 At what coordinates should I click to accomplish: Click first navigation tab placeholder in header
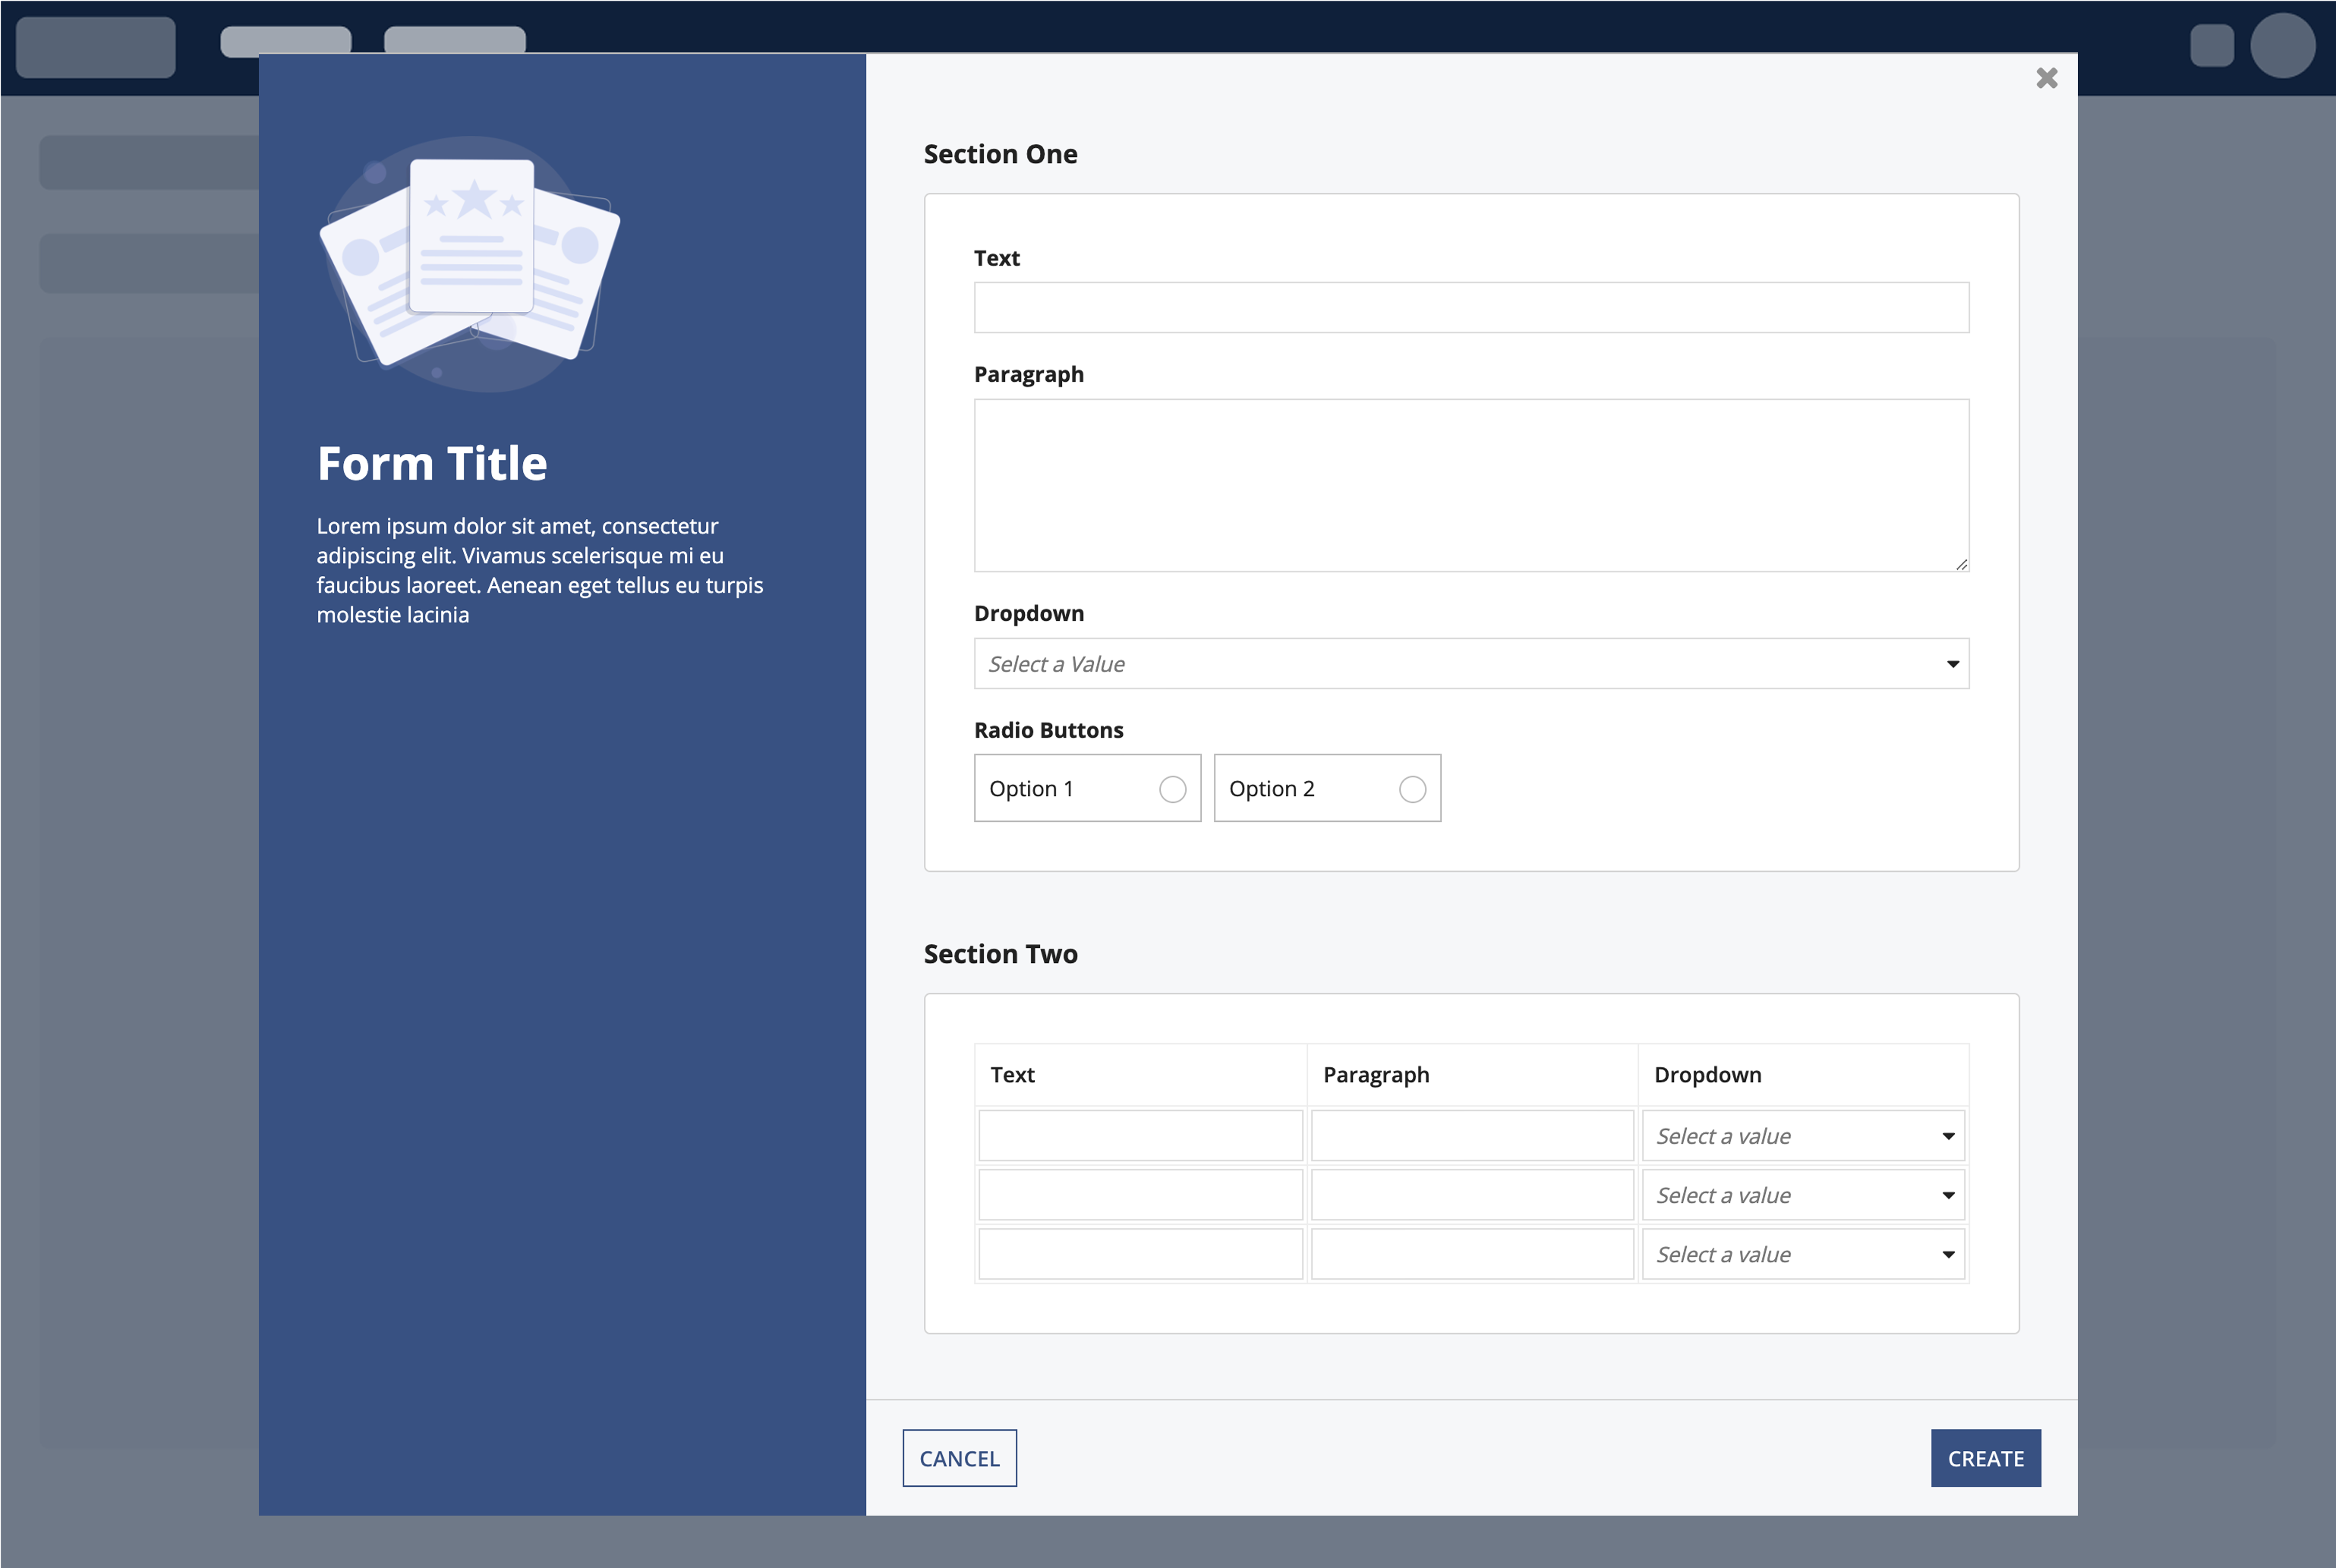286,39
